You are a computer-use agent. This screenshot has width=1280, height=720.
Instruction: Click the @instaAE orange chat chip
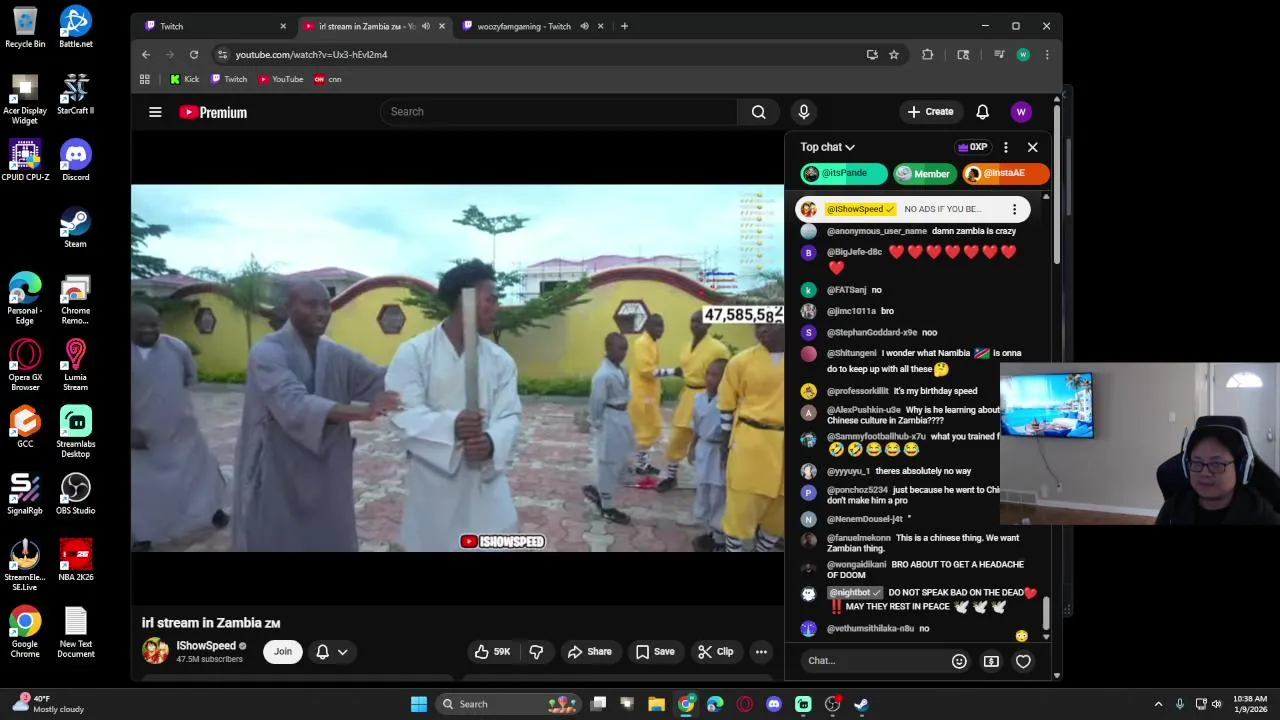tap(1005, 174)
